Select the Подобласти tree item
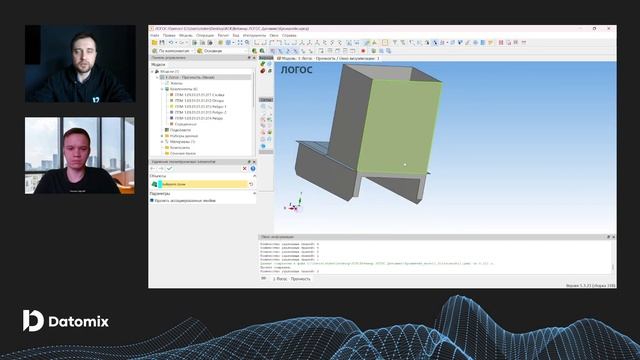Screen dimensions: 640x360 click(x=180, y=130)
